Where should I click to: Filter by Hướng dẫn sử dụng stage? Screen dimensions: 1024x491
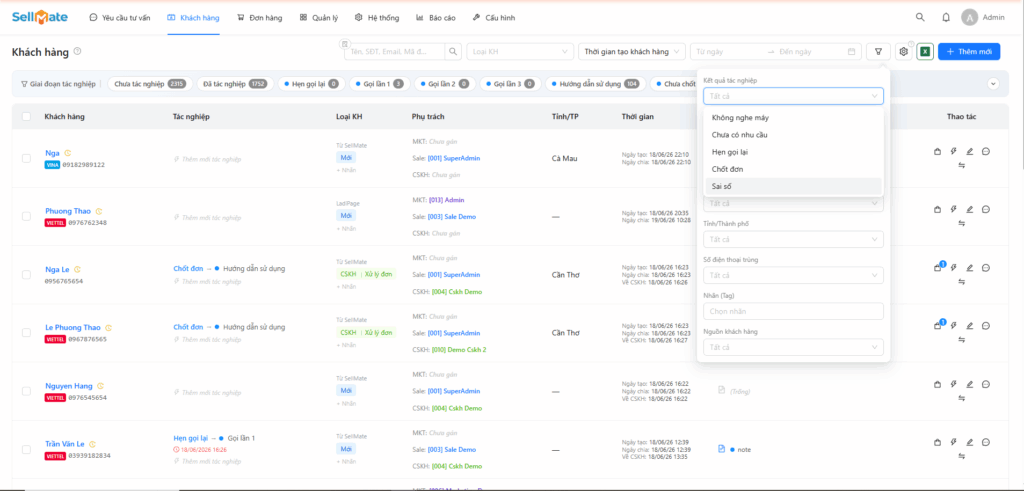595,84
